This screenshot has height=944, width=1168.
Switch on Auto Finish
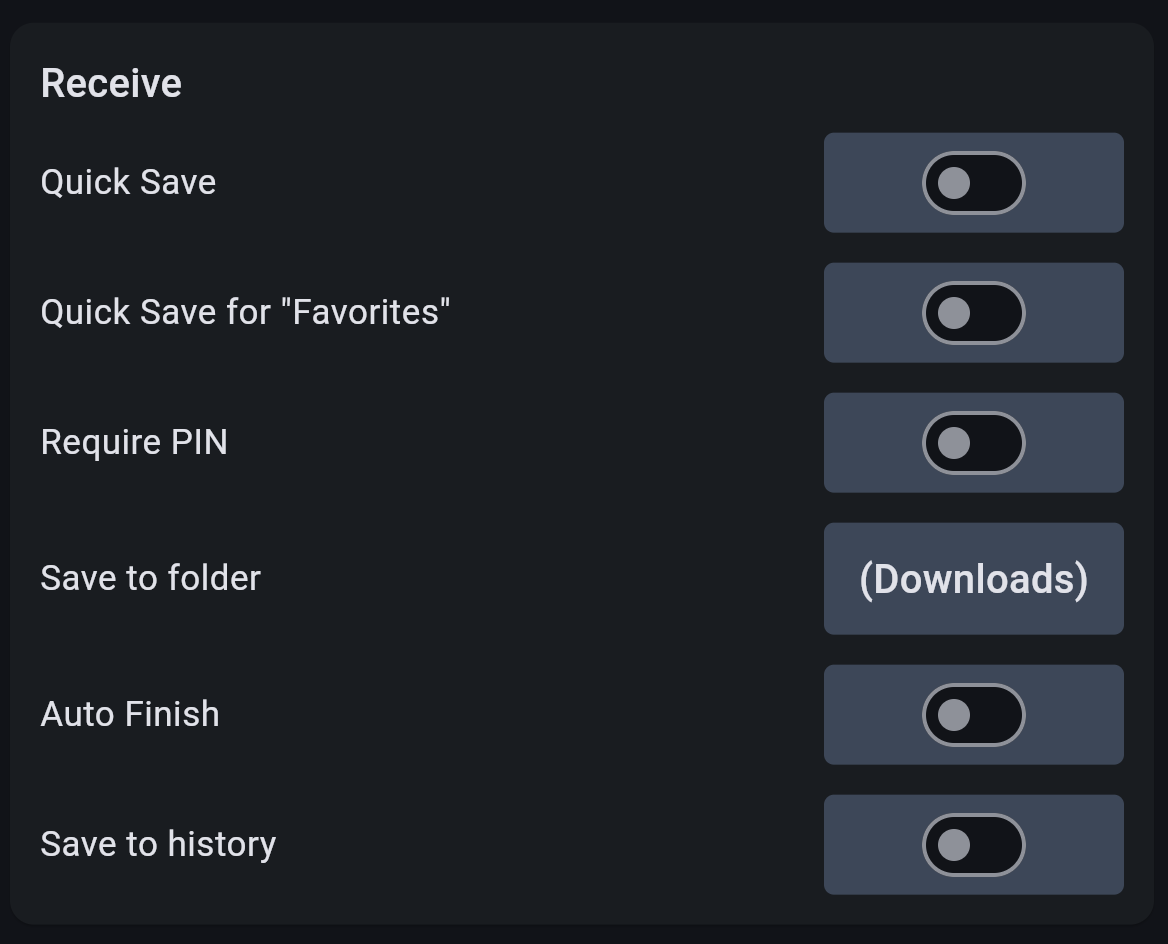(x=973, y=715)
